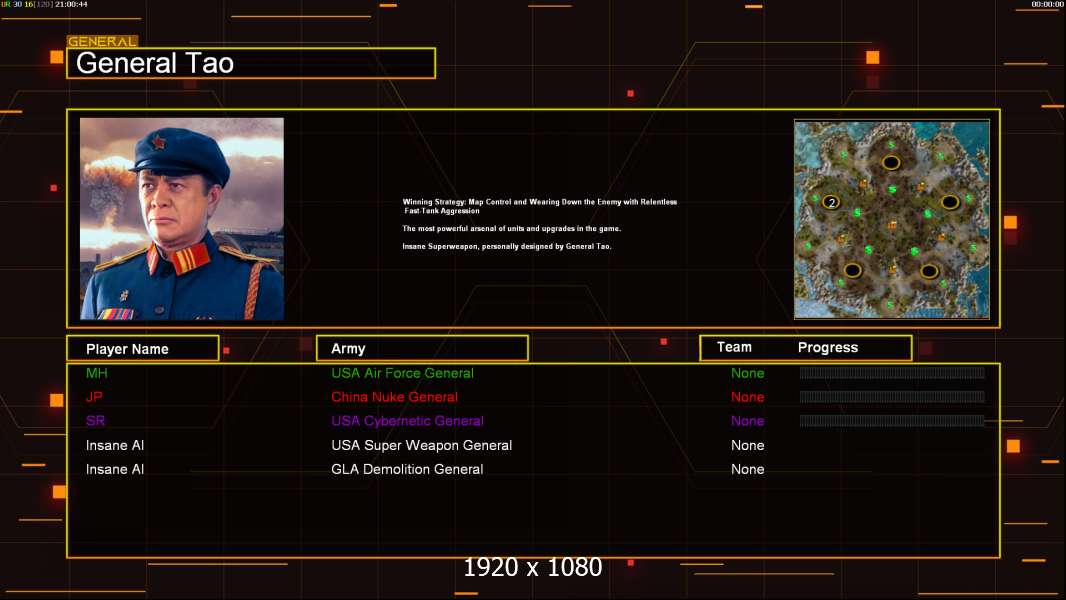The image size is (1066, 600).
Task: Click the orange square left of General Tao title
Action: point(57,57)
